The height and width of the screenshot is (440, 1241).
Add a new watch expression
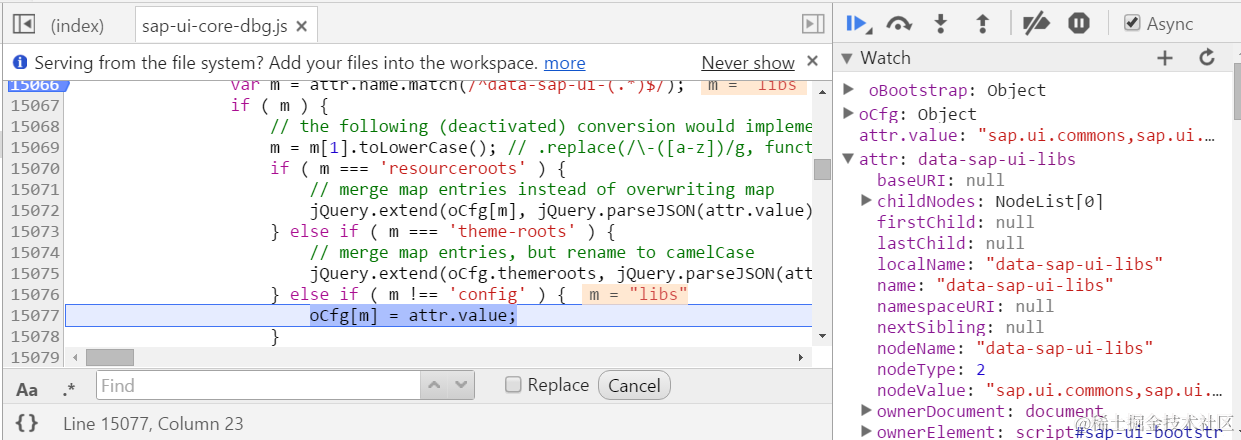[1164, 58]
